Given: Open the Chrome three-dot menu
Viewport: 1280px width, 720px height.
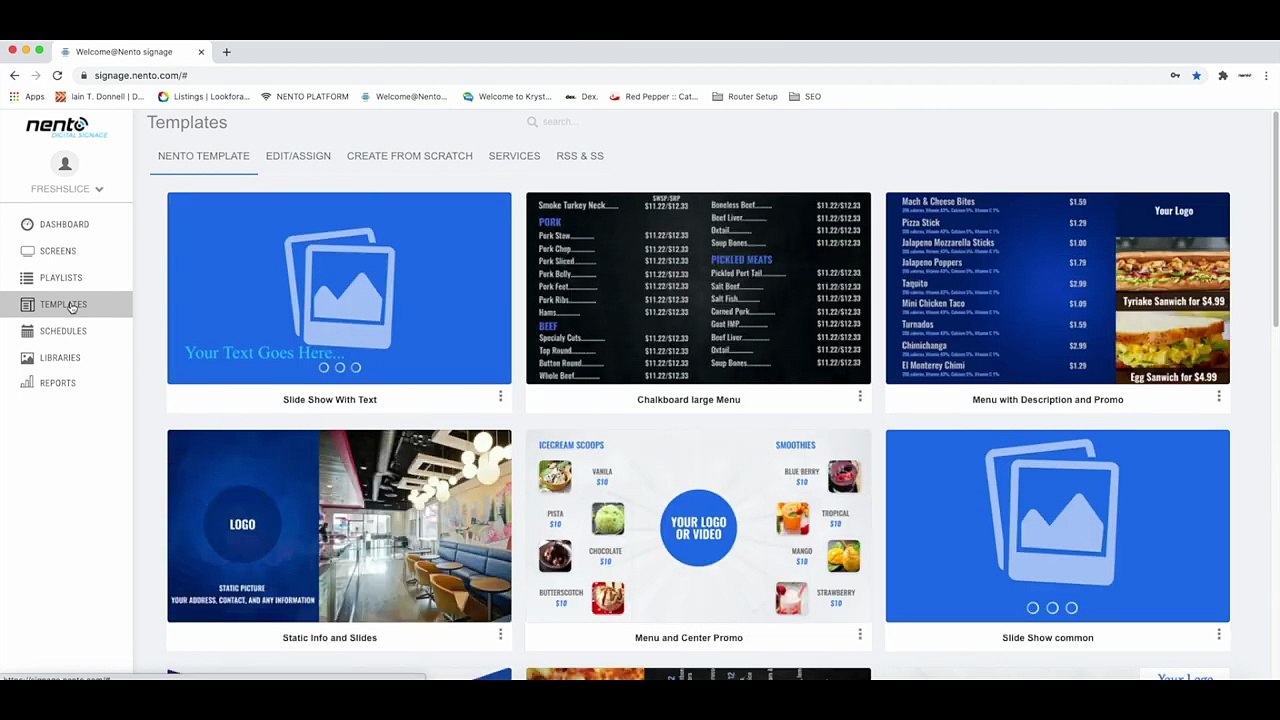Looking at the screenshot, I should (x=1266, y=75).
